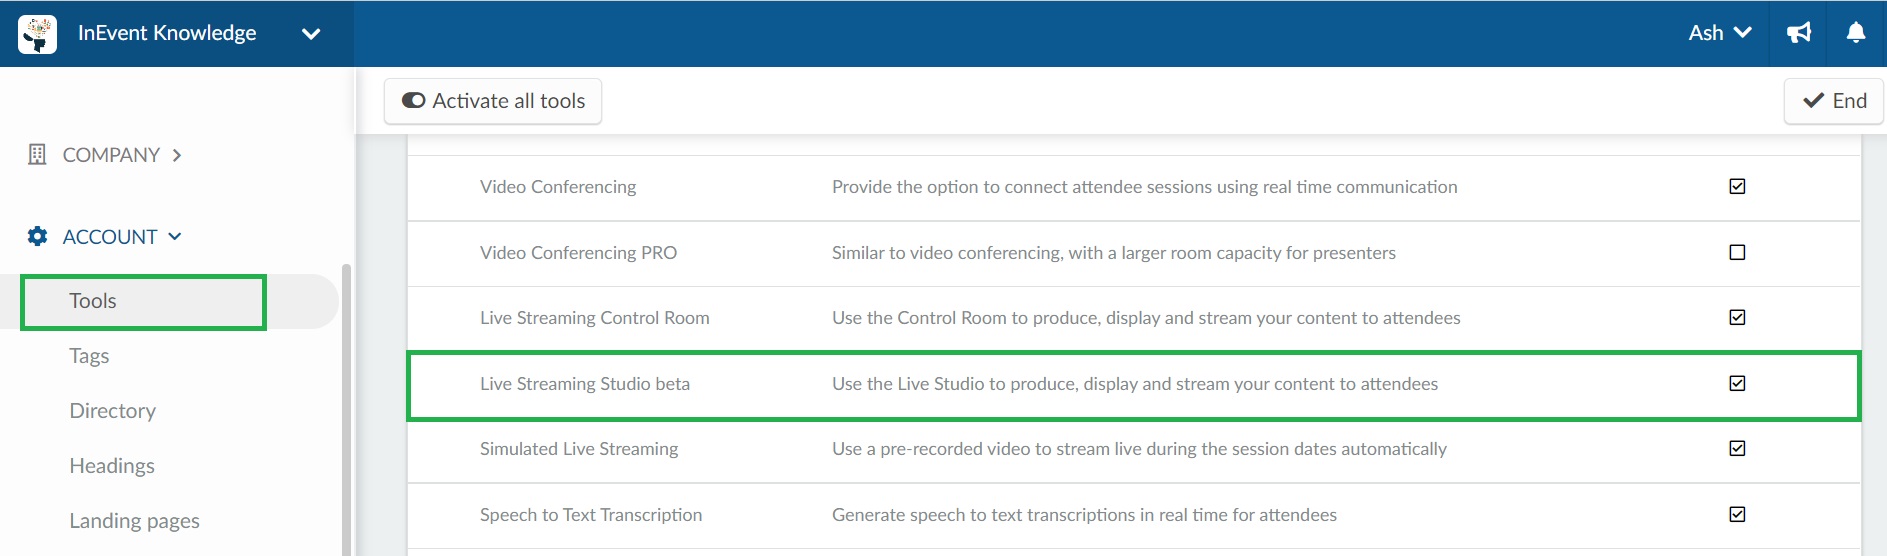Screen dimensions: 1887x556
Task: Click the 'Use the Live Studio to produce' description
Action: click(1135, 384)
